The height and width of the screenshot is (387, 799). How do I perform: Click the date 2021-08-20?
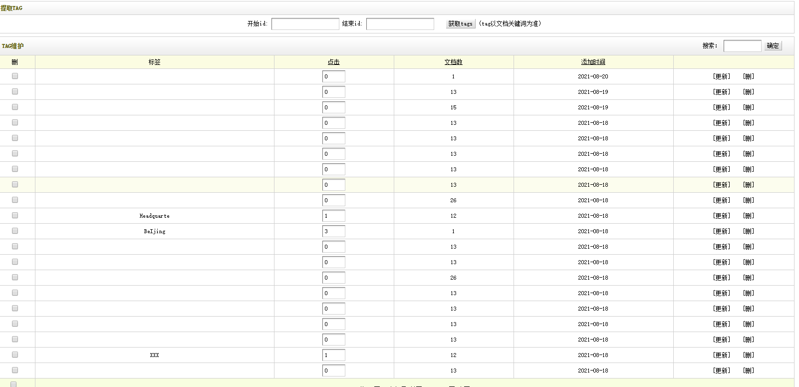coord(593,76)
